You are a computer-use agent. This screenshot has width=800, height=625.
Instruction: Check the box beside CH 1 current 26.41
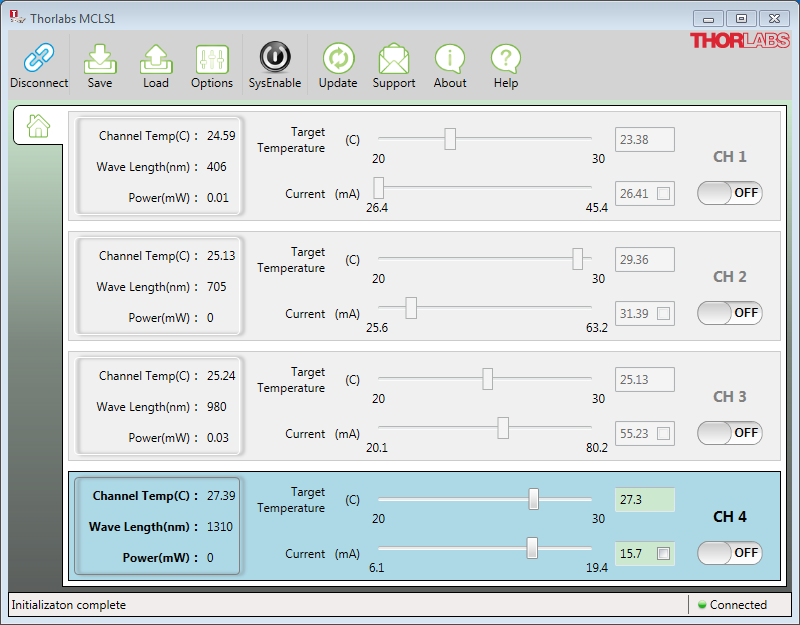point(663,193)
